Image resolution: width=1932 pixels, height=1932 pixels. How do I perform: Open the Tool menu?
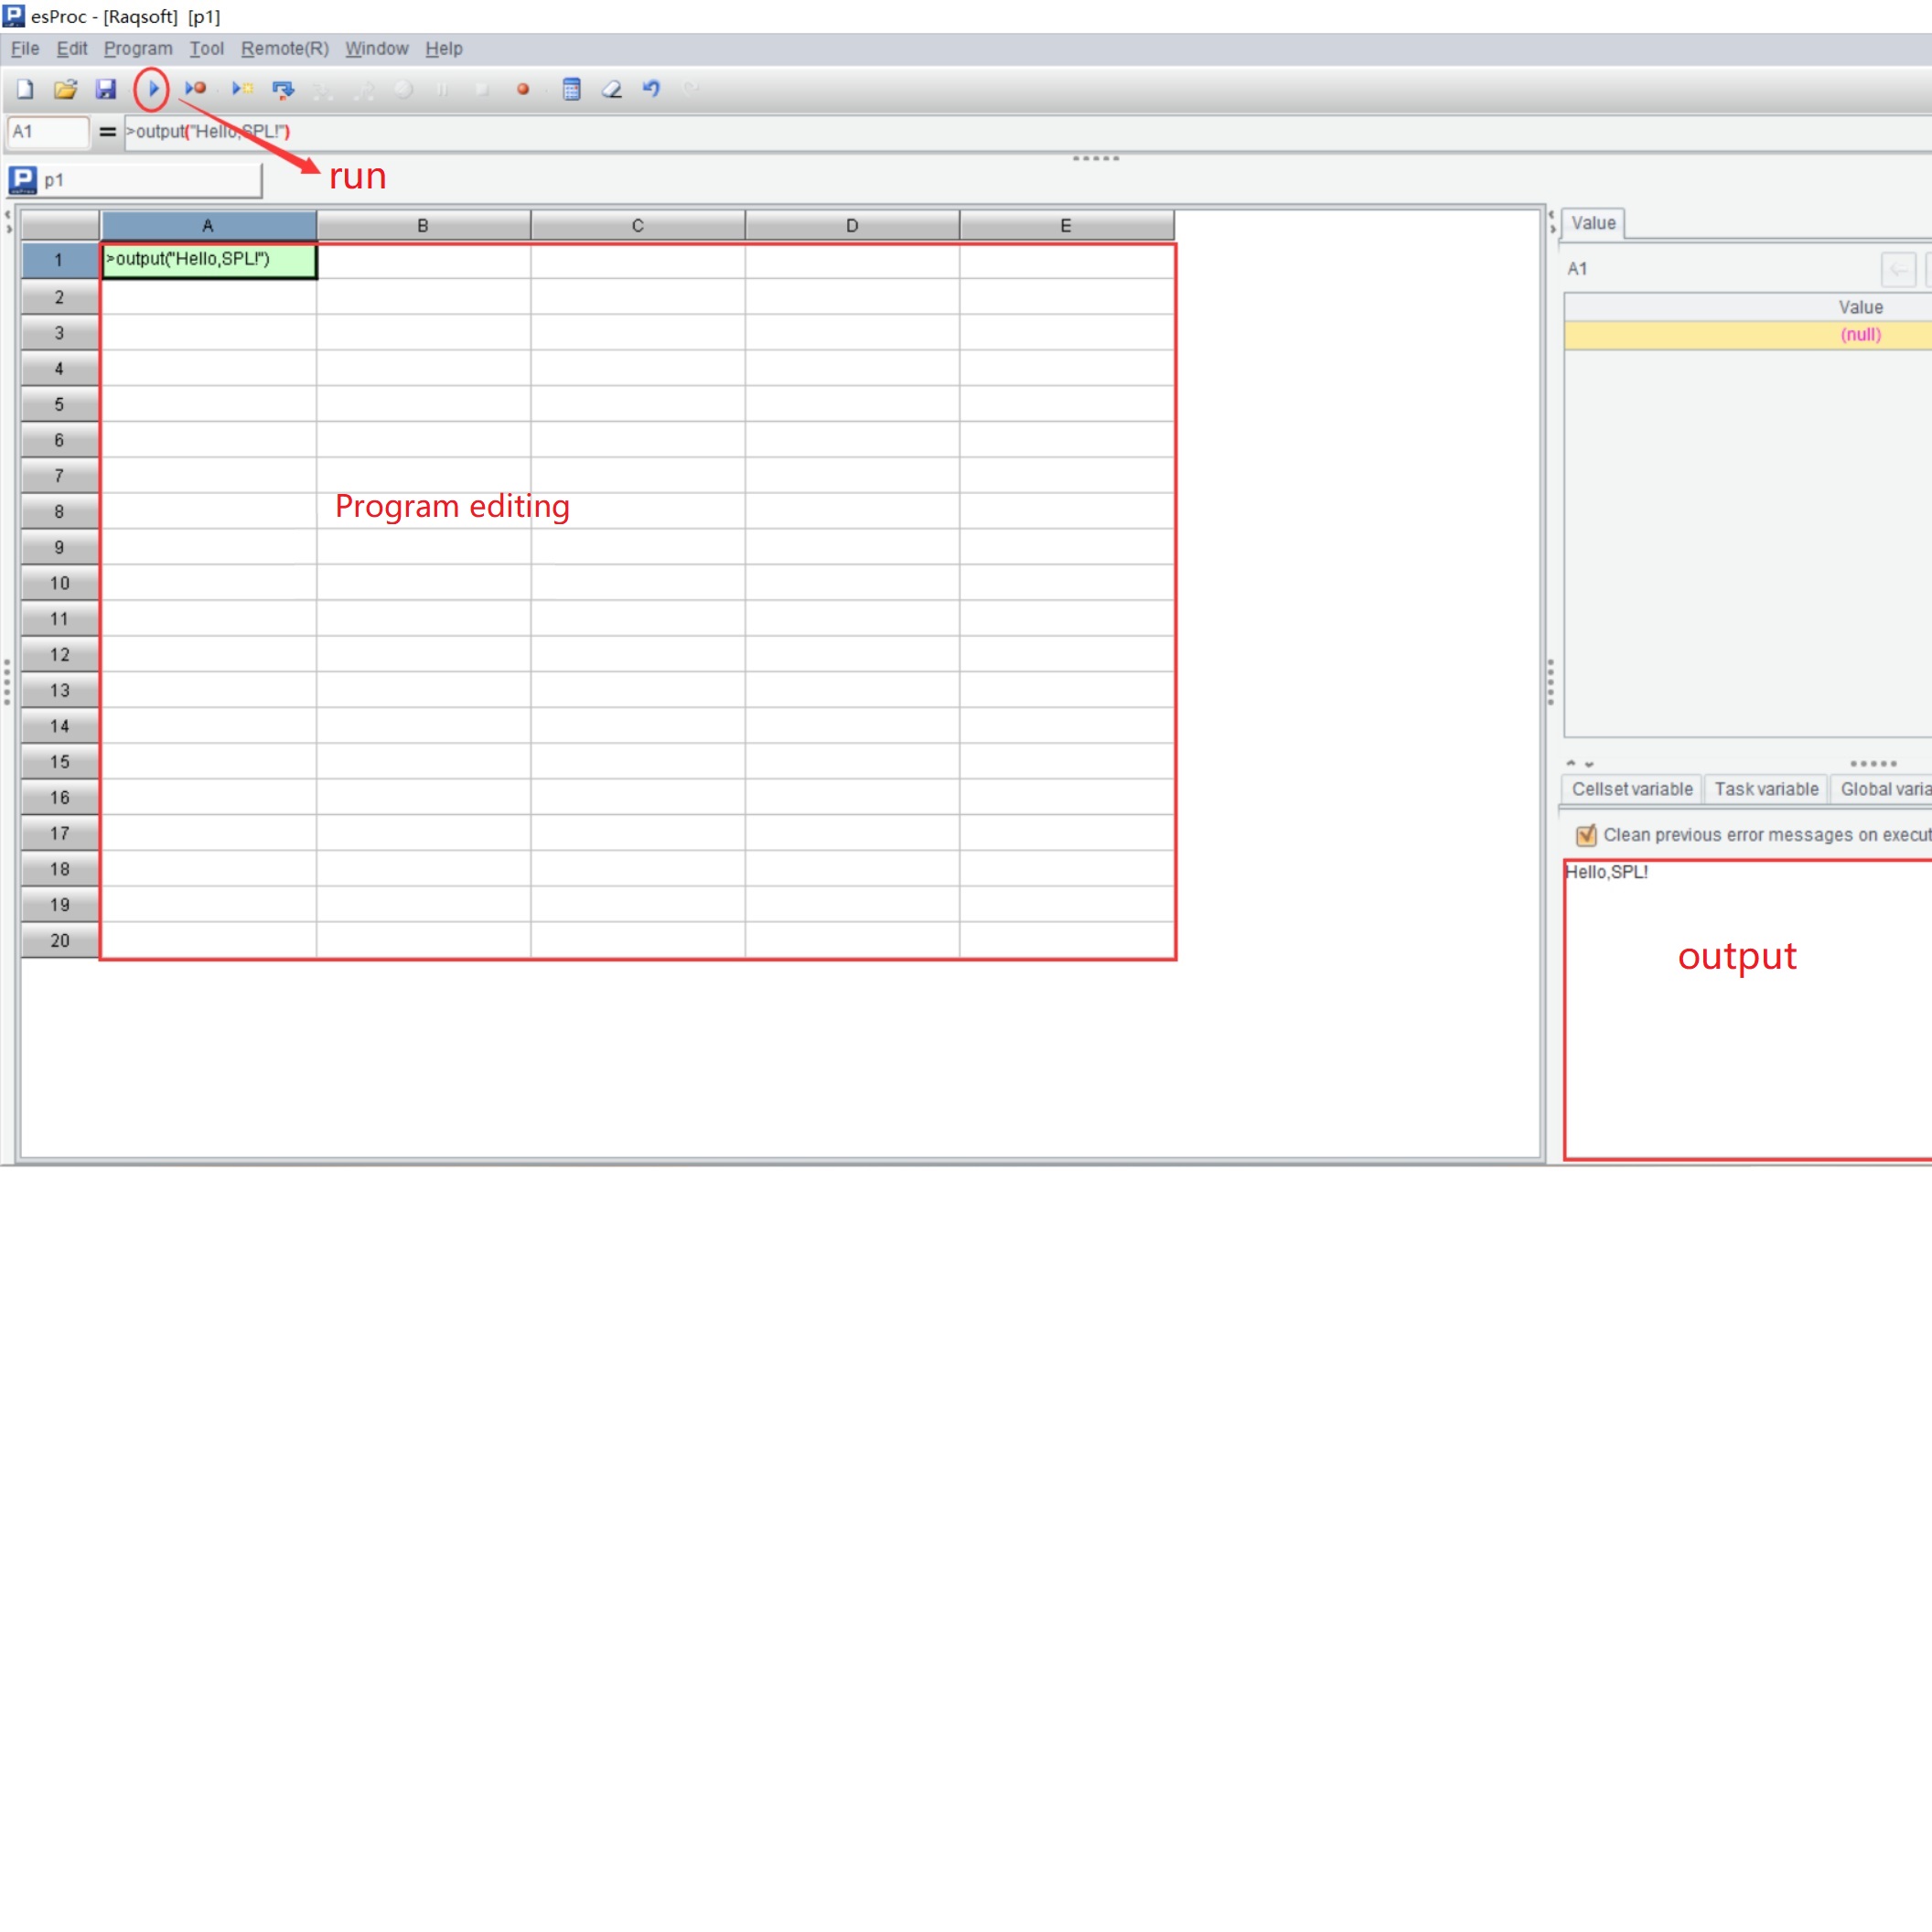point(206,48)
